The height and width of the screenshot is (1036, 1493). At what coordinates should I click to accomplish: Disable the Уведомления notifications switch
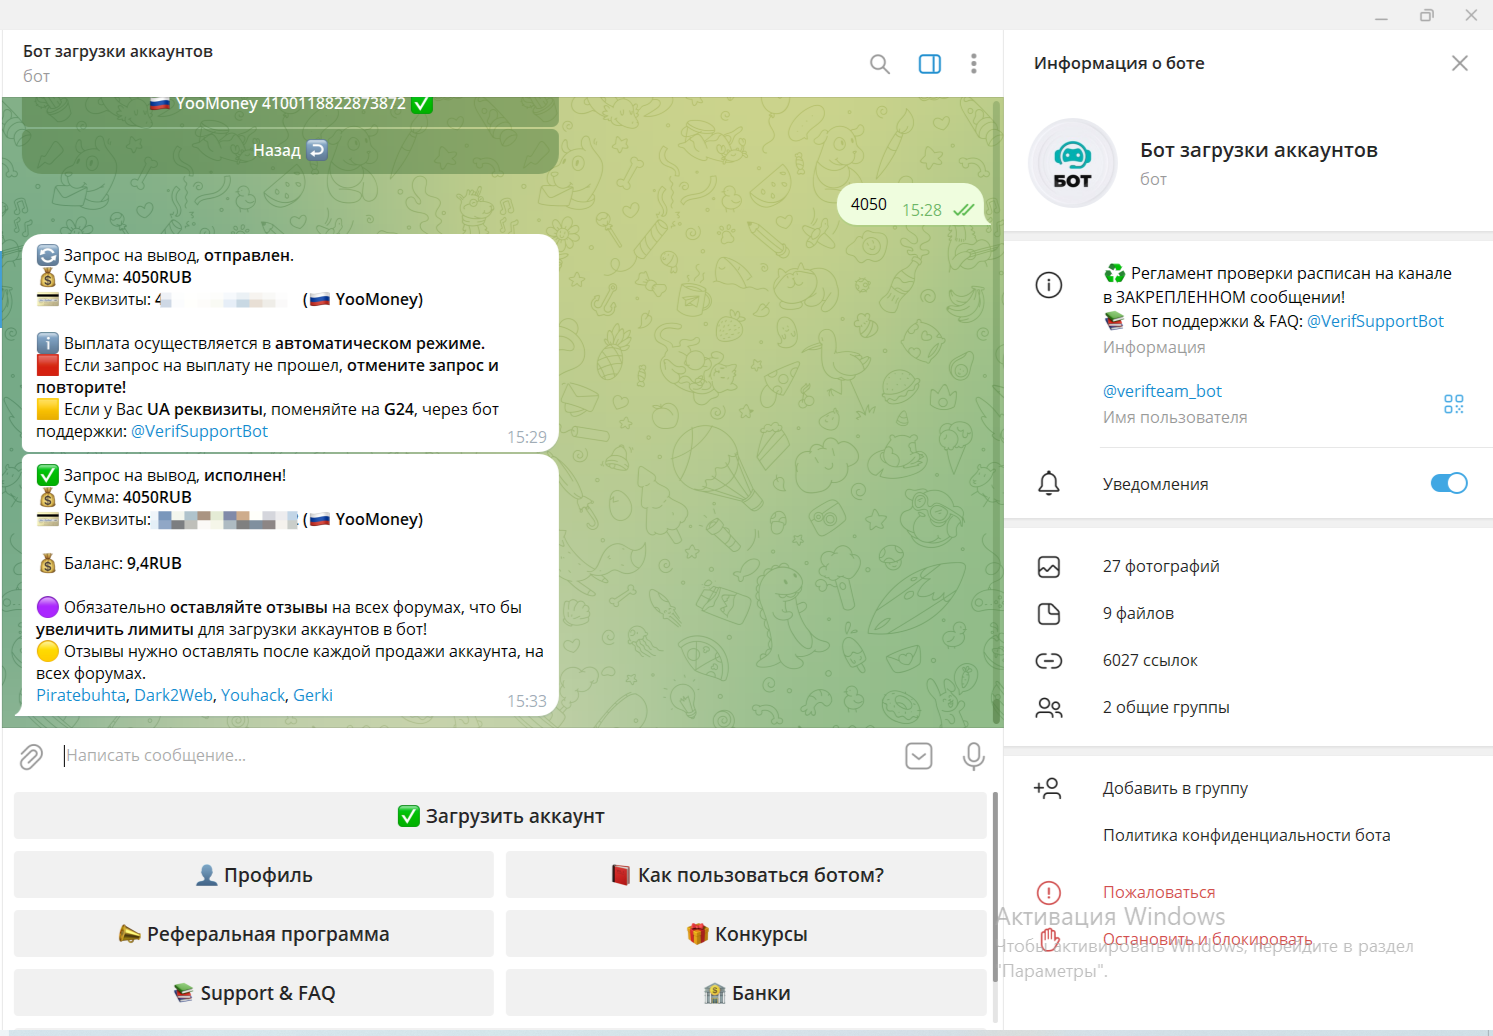tap(1448, 484)
